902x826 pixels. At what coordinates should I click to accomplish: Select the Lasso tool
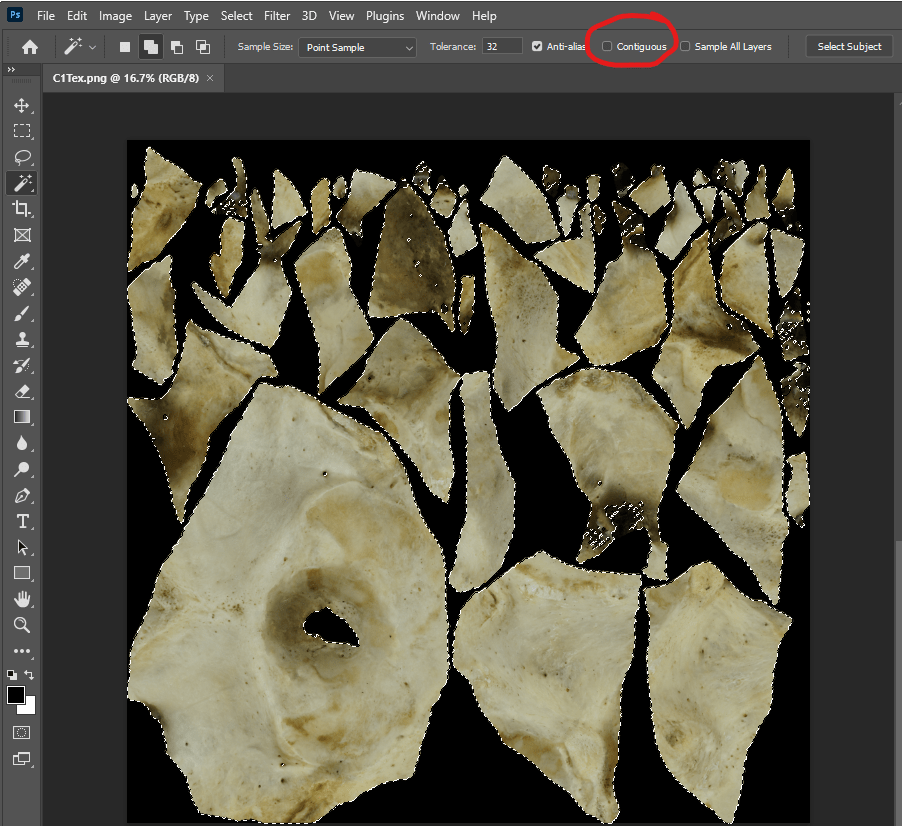click(x=21, y=157)
